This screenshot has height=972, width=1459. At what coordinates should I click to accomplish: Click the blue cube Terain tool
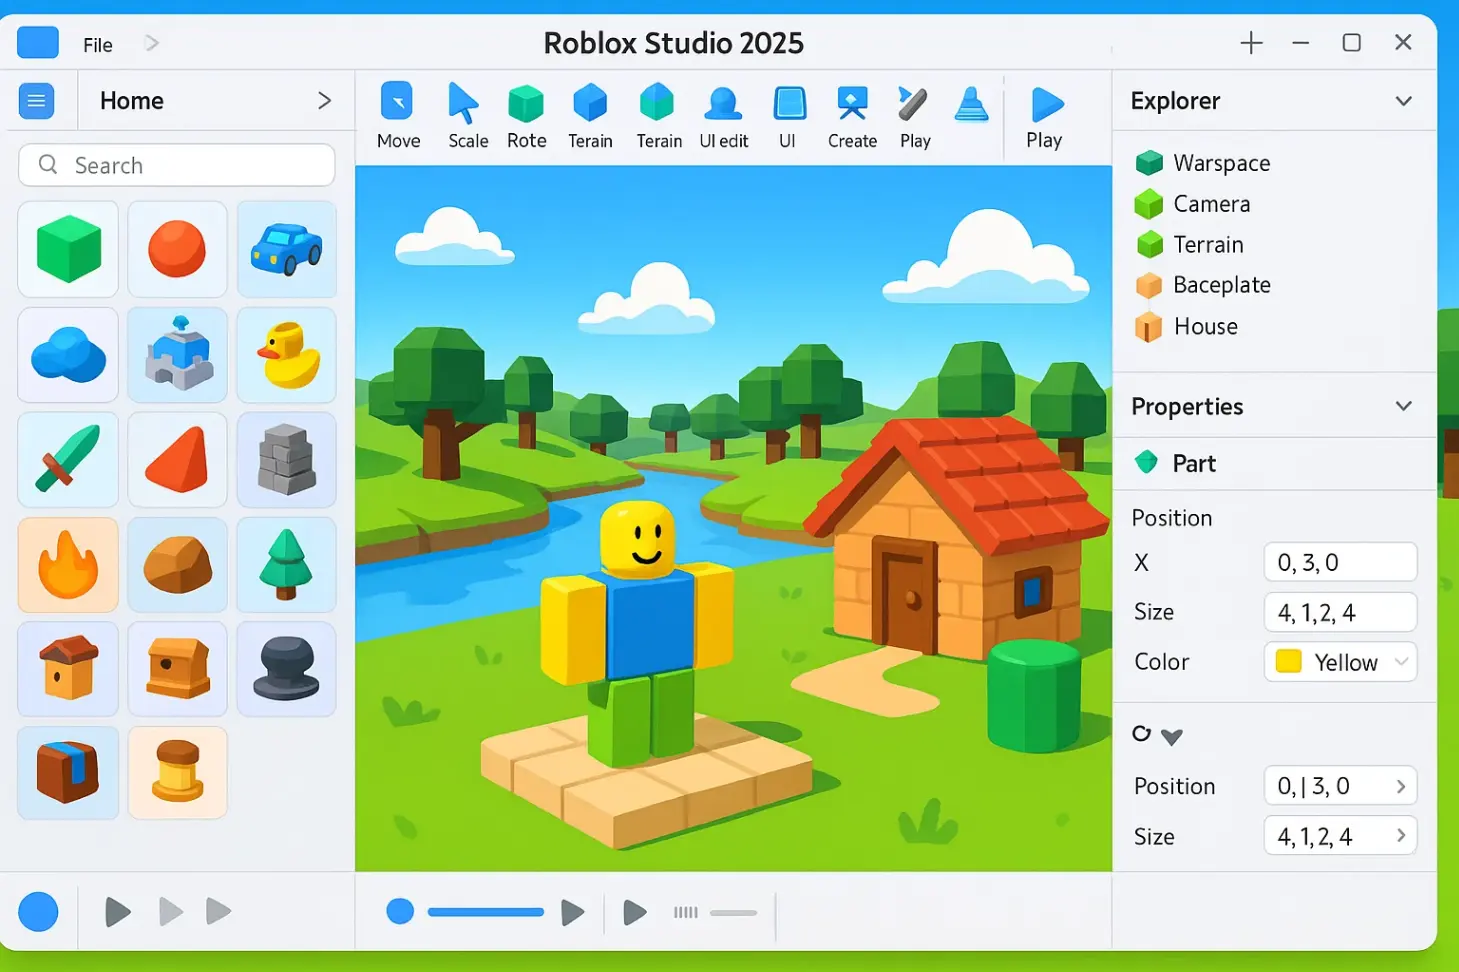coord(590,116)
